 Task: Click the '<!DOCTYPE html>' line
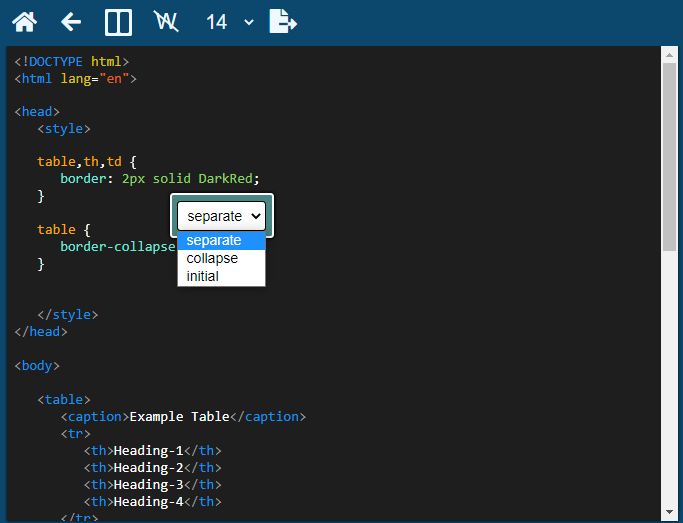(x=72, y=61)
